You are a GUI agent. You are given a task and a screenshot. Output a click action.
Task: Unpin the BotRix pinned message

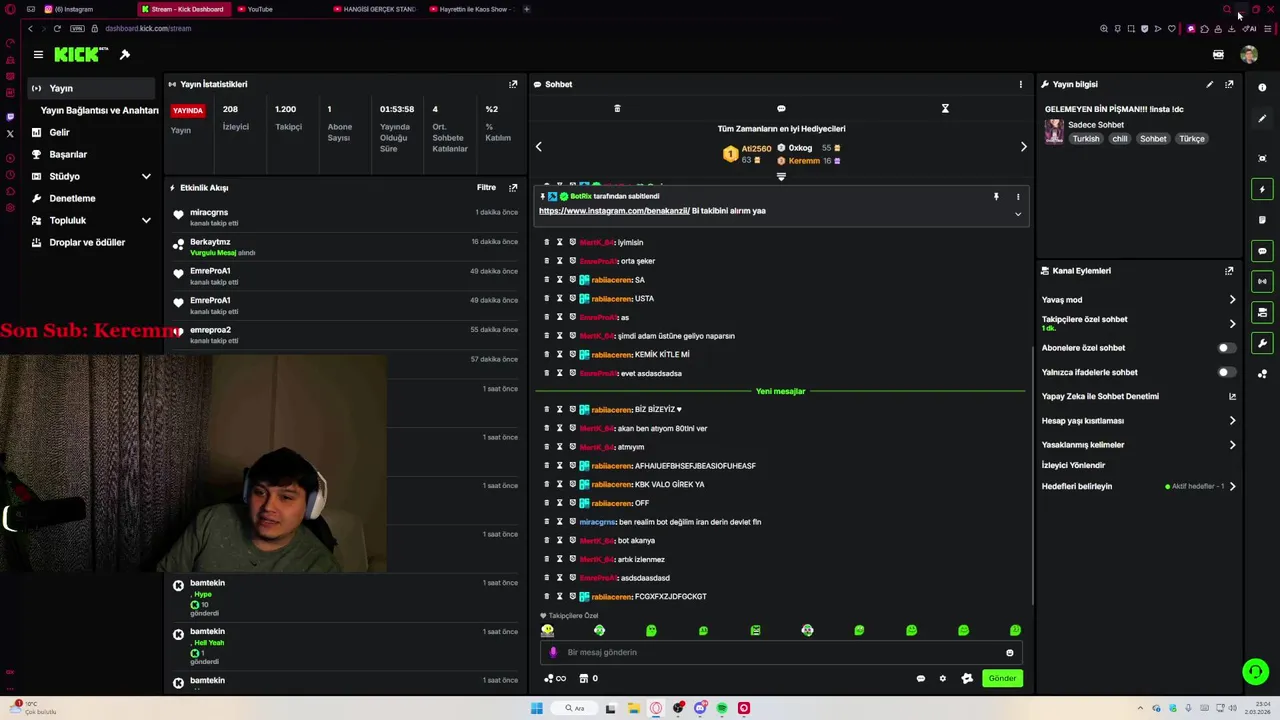pyautogui.click(x=996, y=196)
